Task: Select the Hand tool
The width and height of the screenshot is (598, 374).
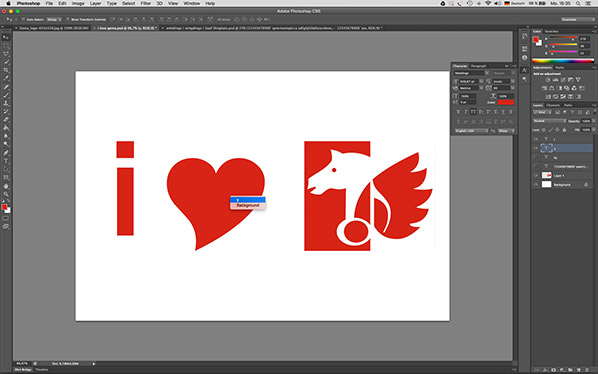Action: click(x=6, y=186)
